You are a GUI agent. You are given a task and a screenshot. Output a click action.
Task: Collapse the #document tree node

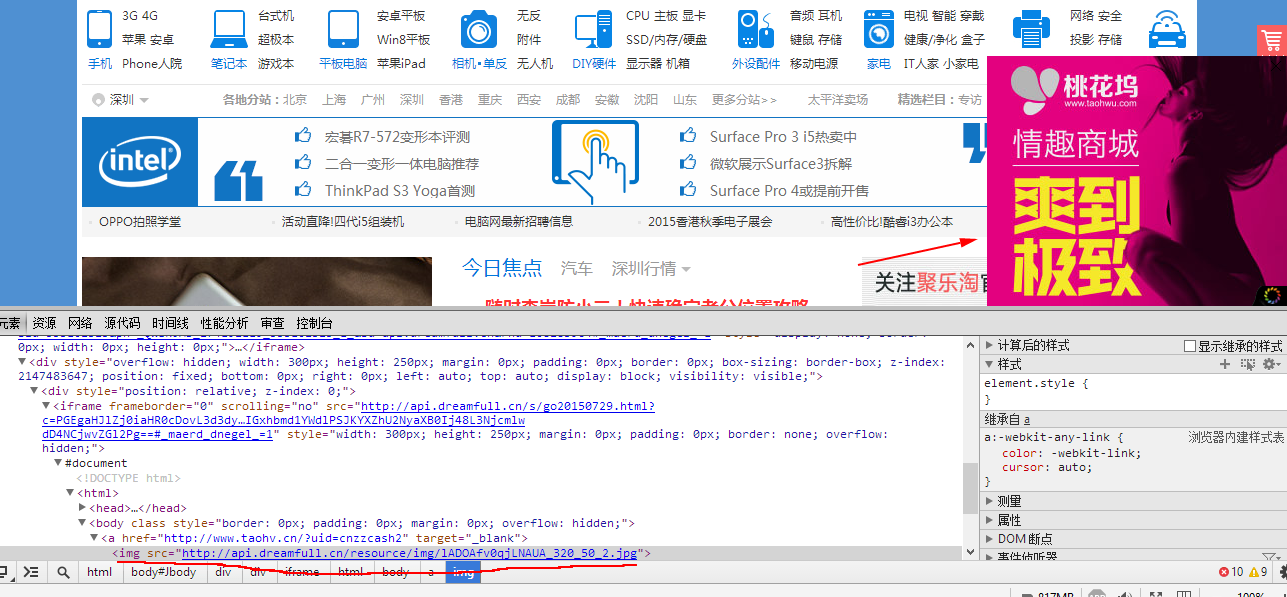(x=58, y=463)
